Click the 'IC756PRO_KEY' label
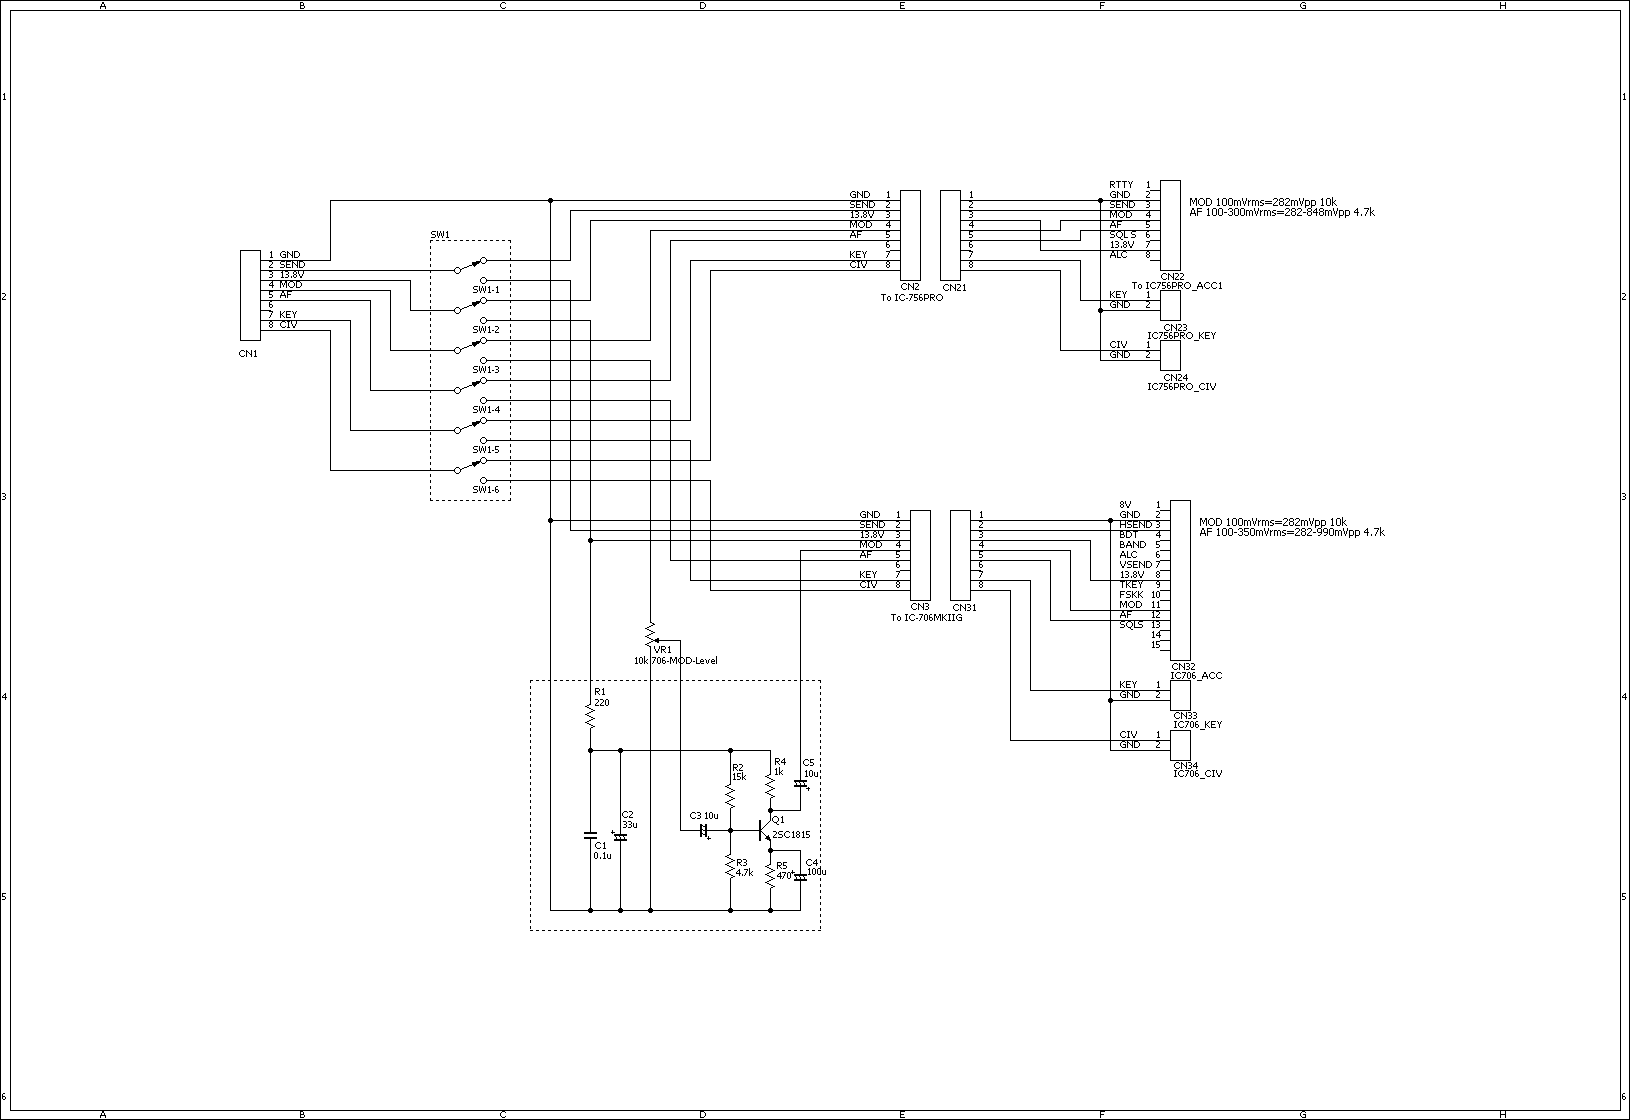The width and height of the screenshot is (1630, 1120). pos(1181,336)
